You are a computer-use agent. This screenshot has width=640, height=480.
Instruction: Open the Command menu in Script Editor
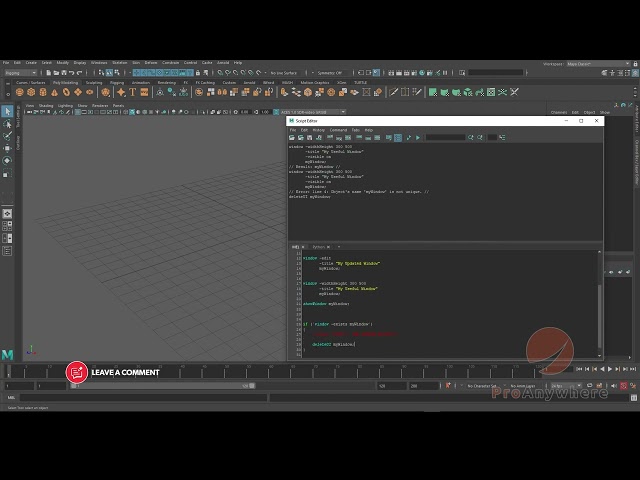click(338, 130)
